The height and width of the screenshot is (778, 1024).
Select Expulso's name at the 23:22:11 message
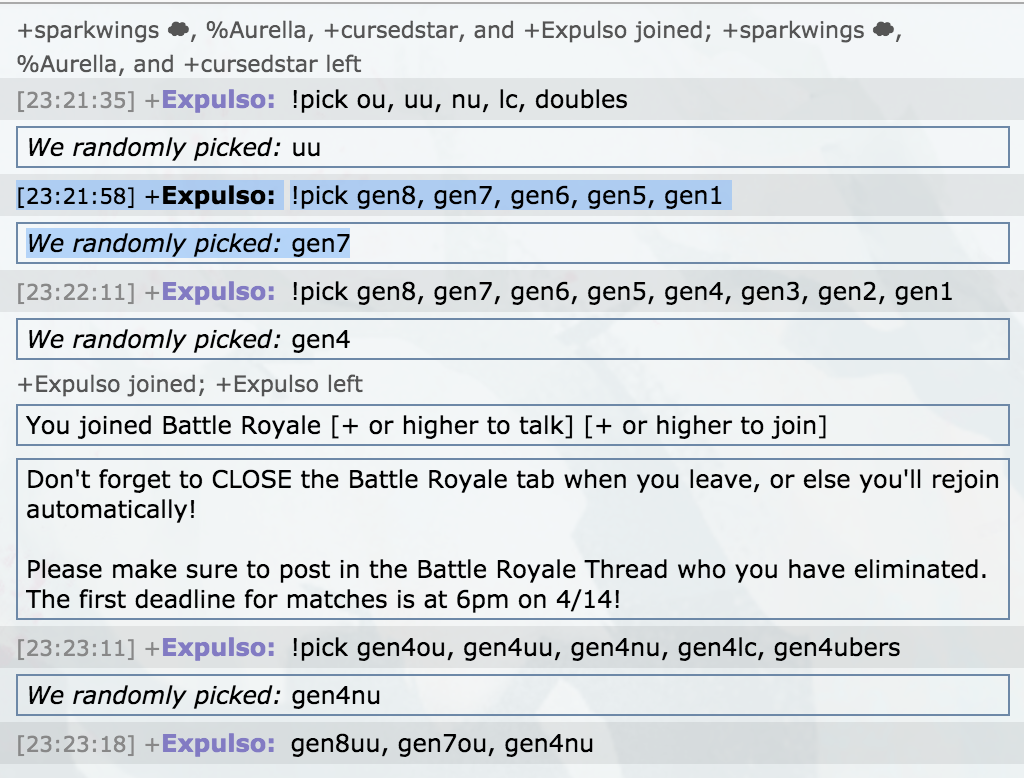218,291
